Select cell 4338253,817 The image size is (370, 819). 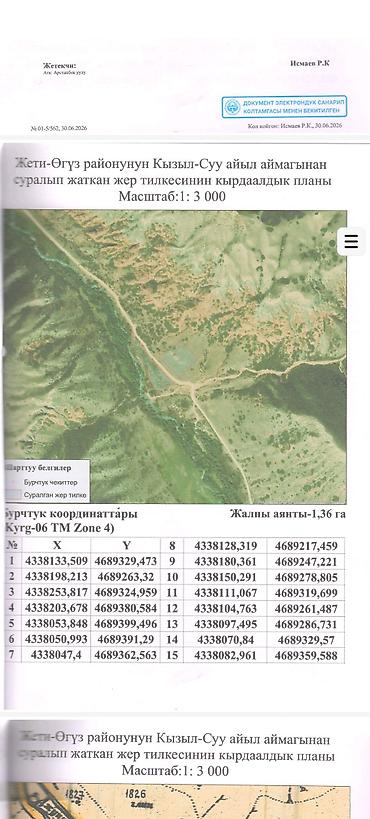coord(56,593)
